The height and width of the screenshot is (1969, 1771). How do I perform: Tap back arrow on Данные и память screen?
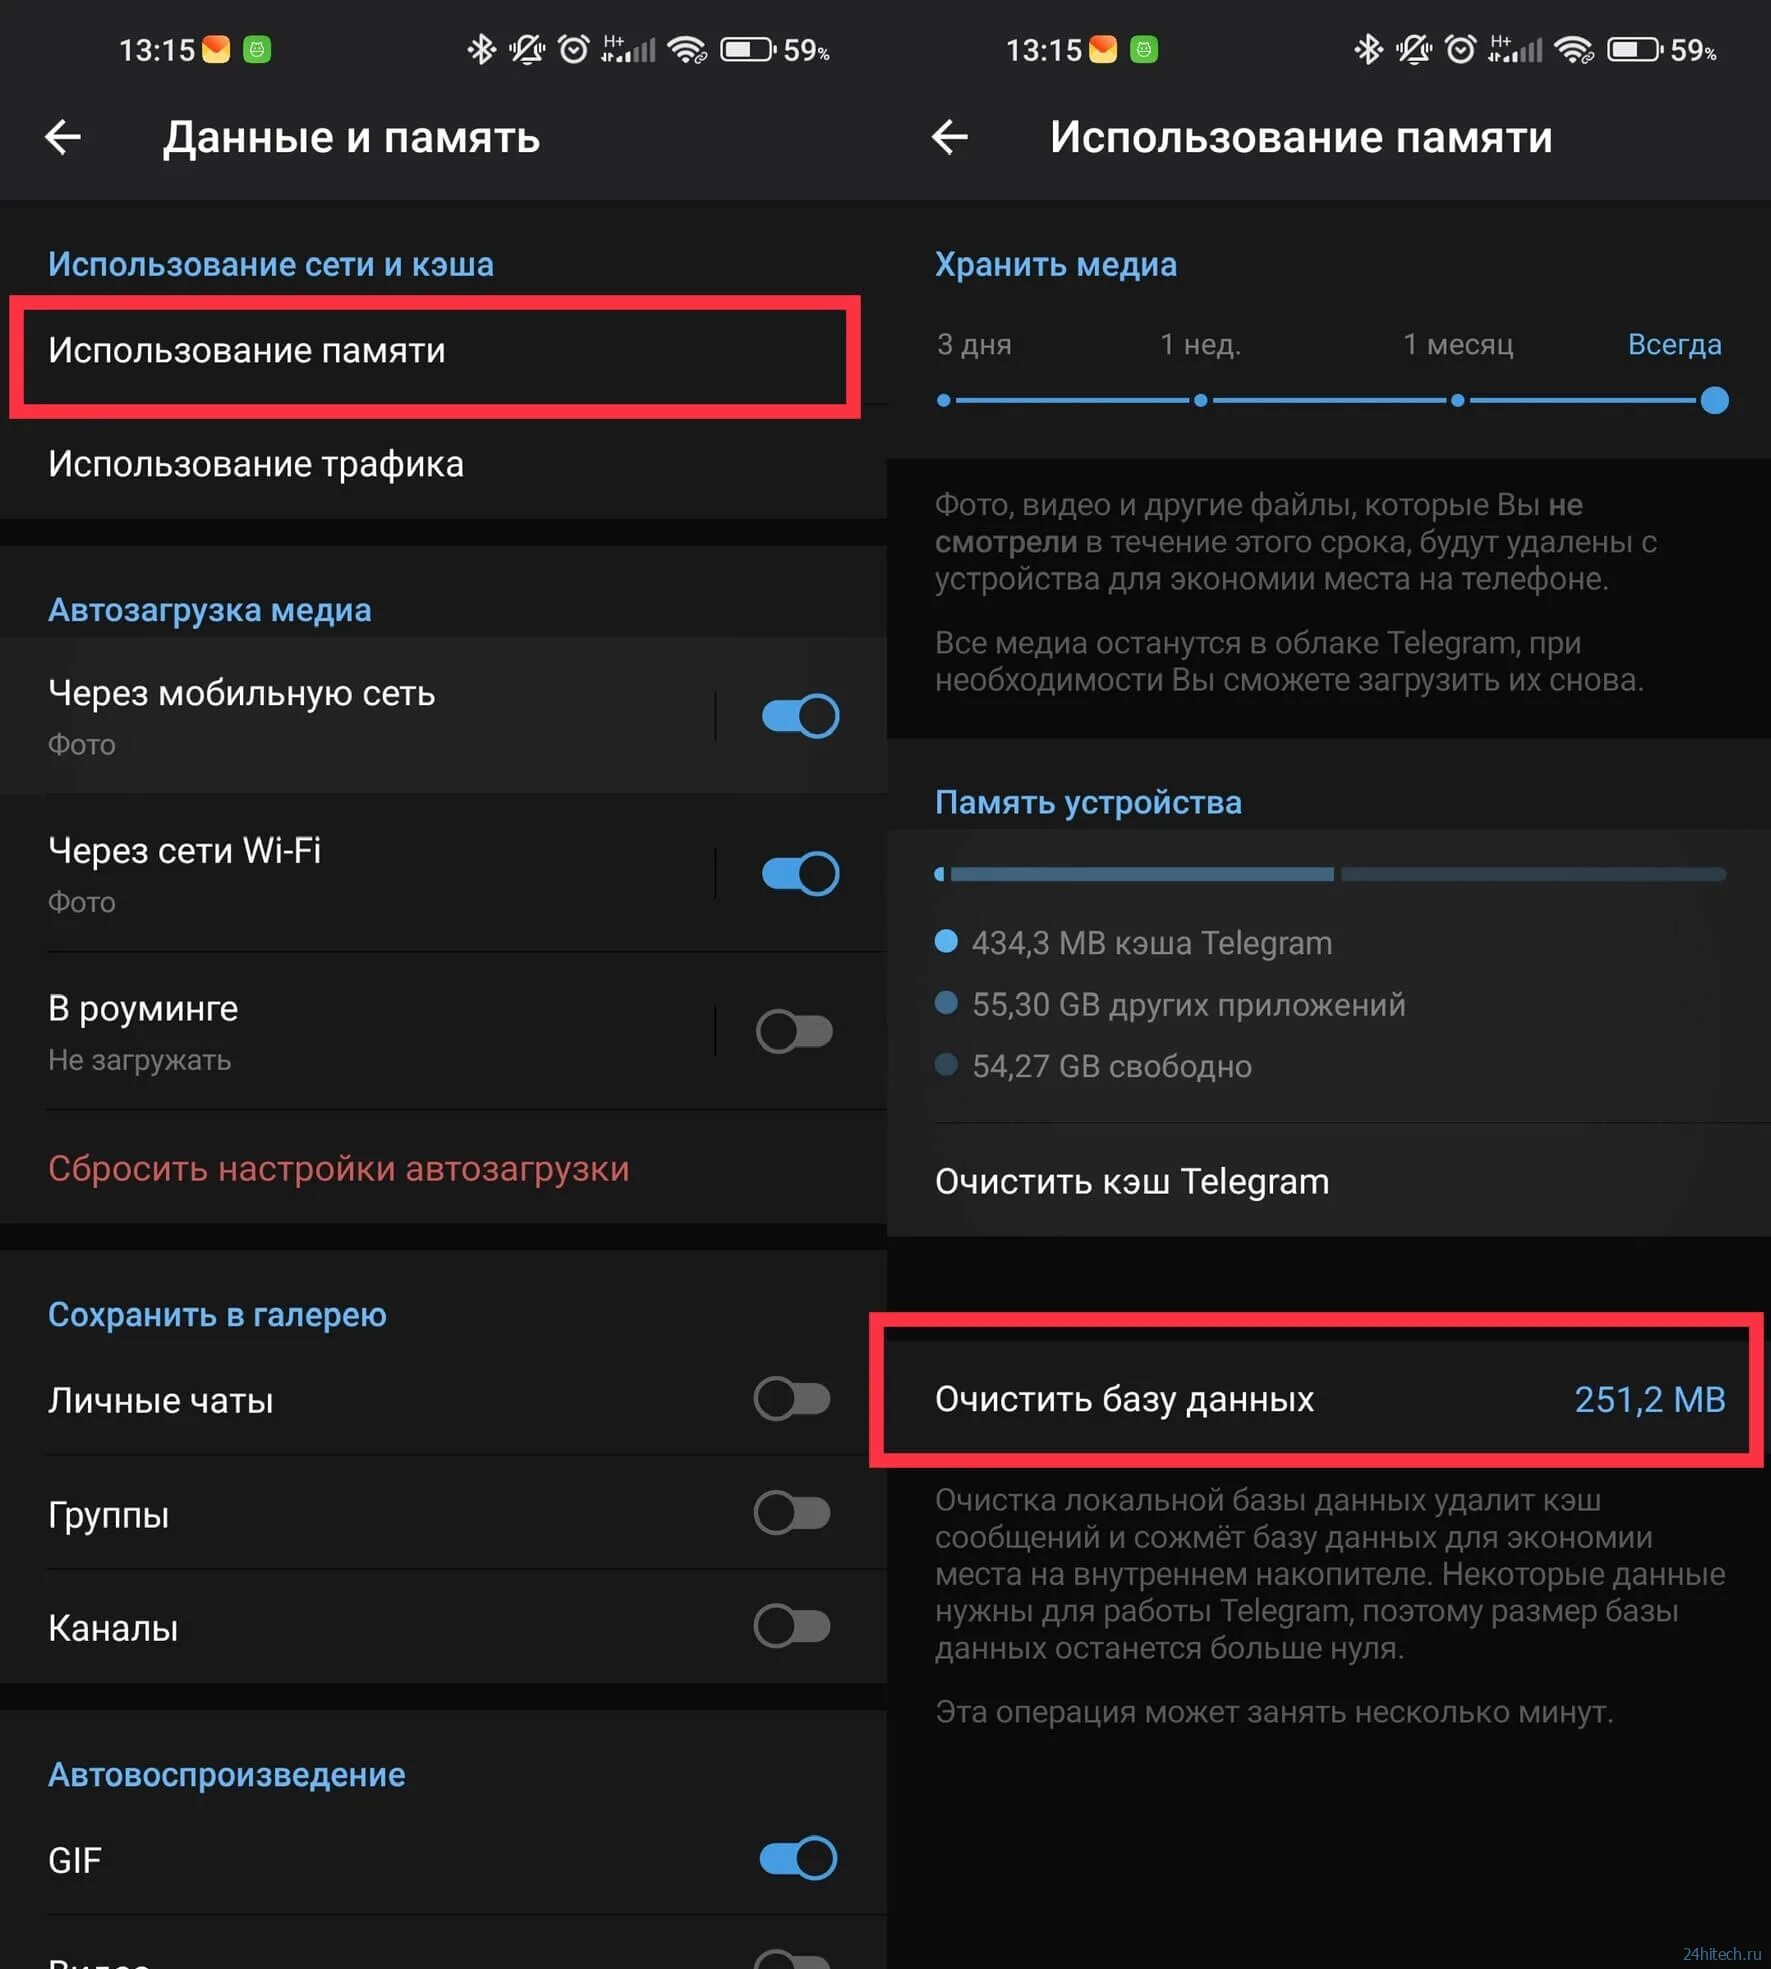[x=63, y=137]
